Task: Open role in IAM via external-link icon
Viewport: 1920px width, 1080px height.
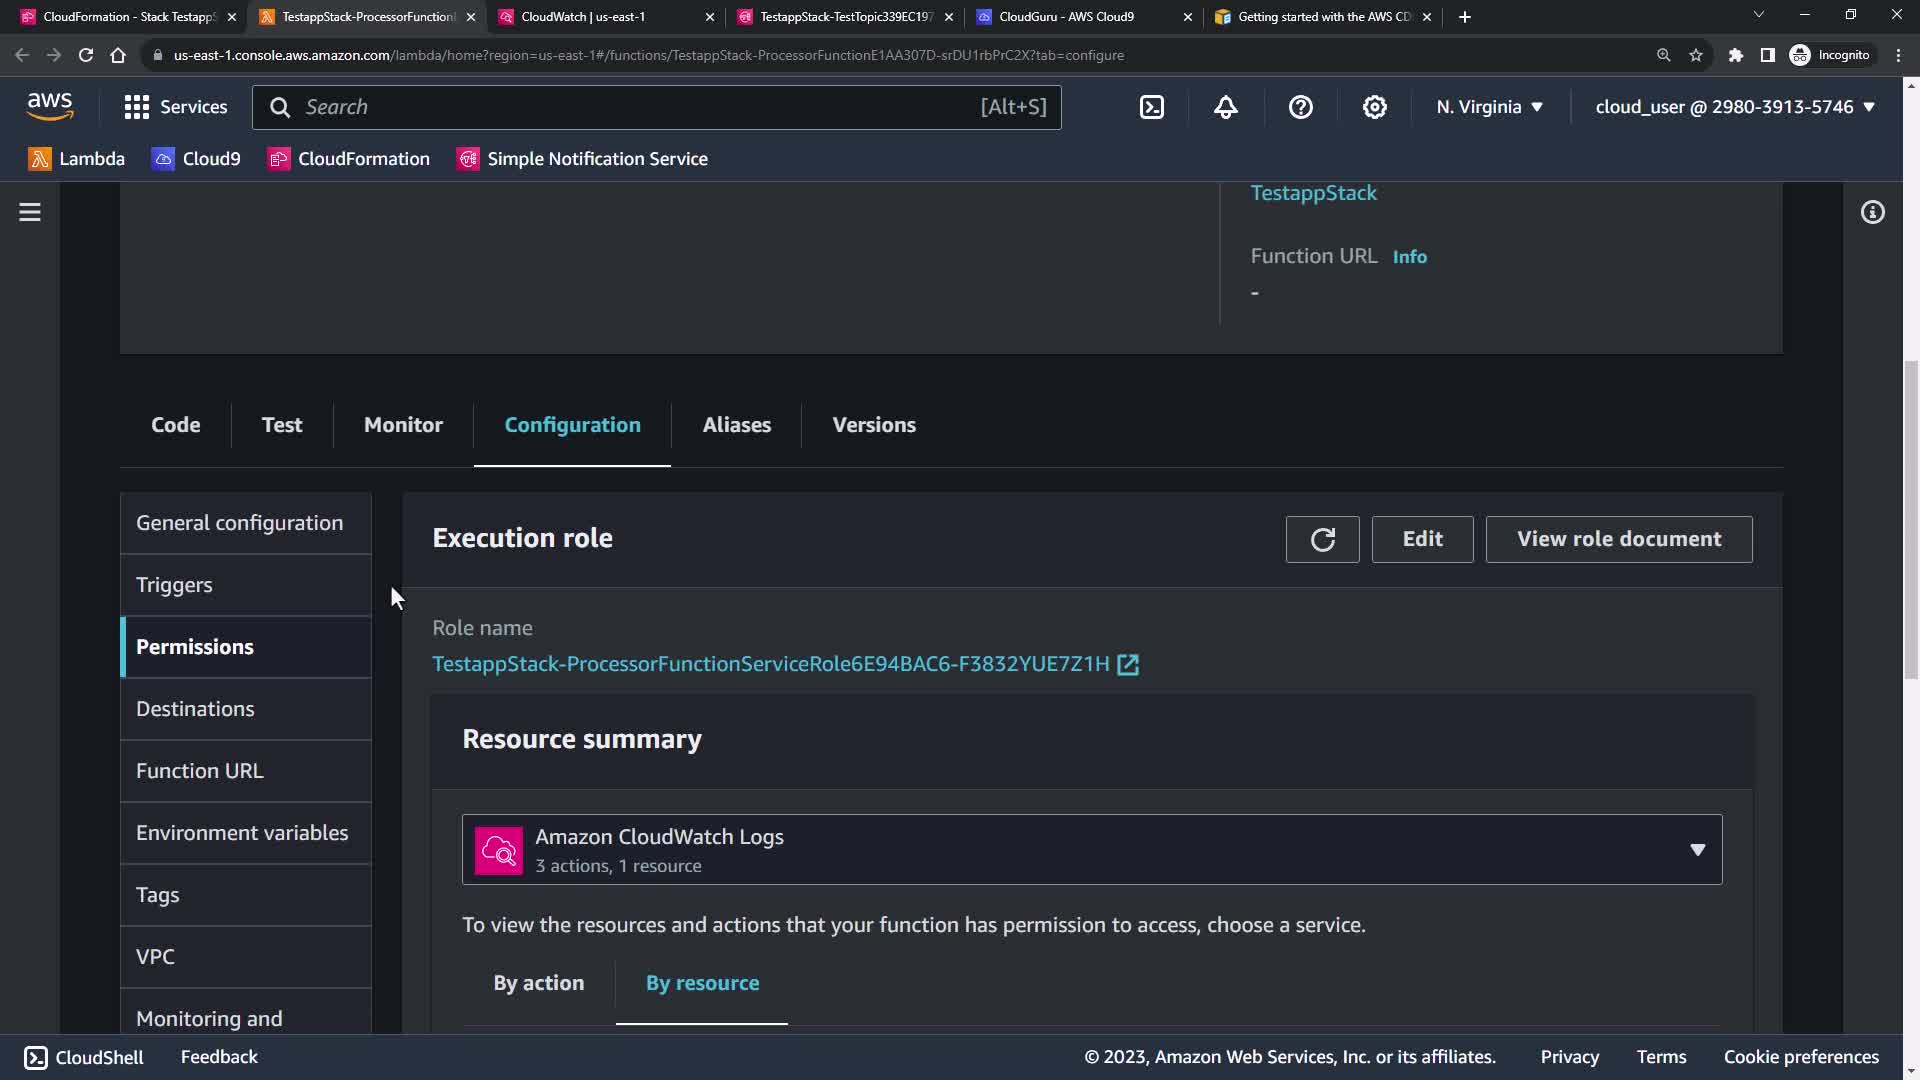Action: coord(1128,665)
